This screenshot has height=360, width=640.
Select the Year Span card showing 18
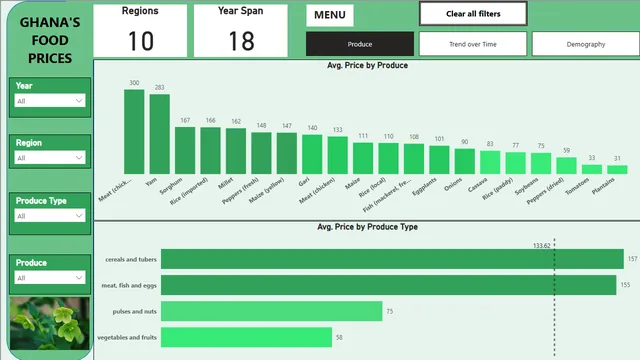pos(240,31)
